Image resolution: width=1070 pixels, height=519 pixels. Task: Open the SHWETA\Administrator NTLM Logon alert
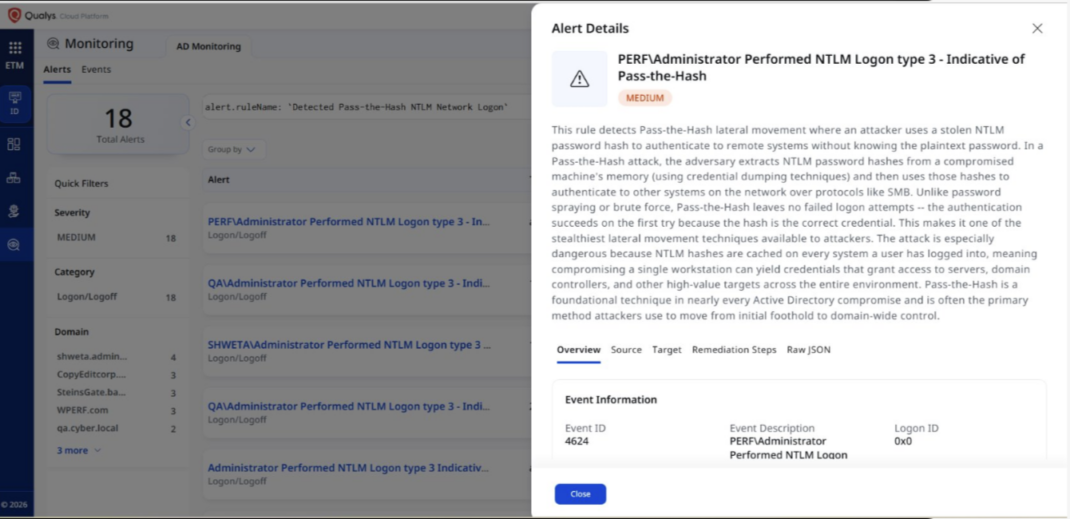[x=349, y=345]
